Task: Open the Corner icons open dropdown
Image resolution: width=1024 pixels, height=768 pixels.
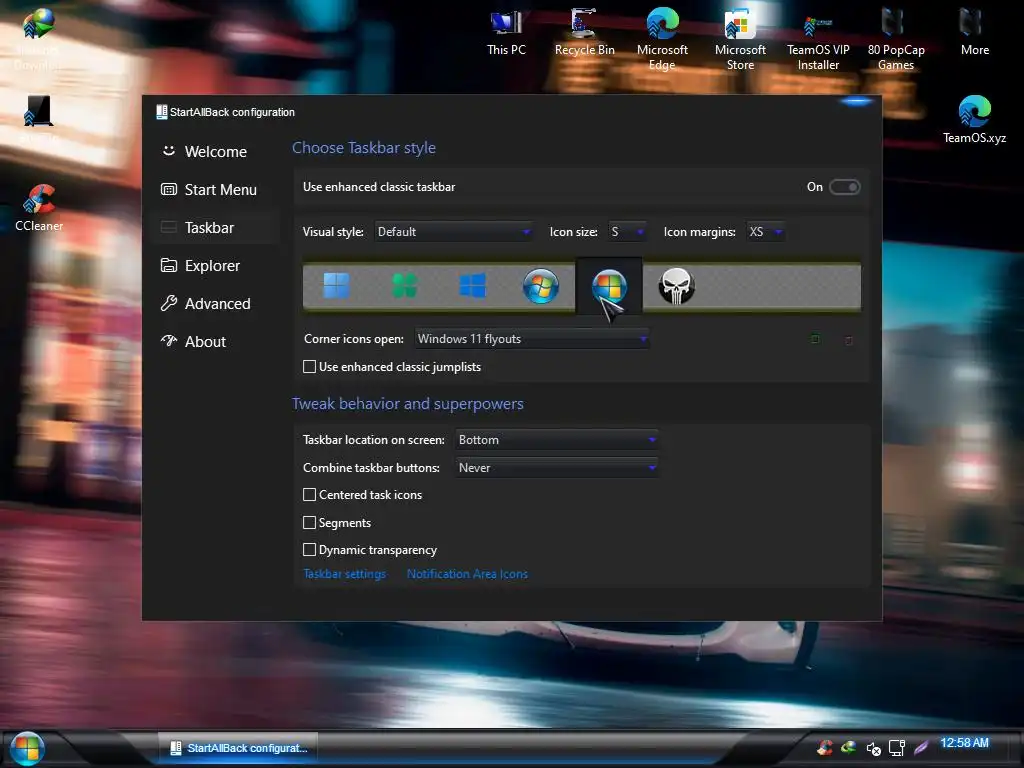Action: [532, 339]
